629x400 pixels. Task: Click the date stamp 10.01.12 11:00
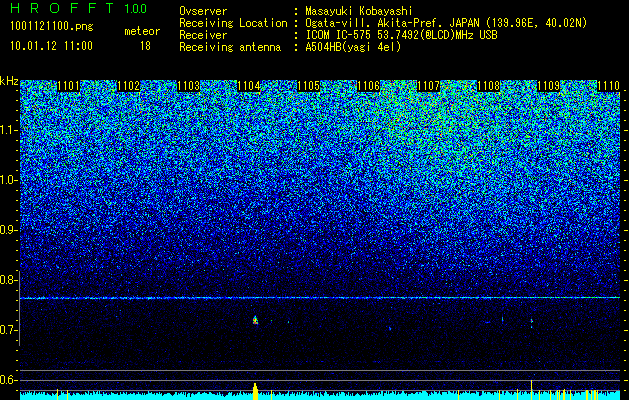pyautogui.click(x=51, y=46)
